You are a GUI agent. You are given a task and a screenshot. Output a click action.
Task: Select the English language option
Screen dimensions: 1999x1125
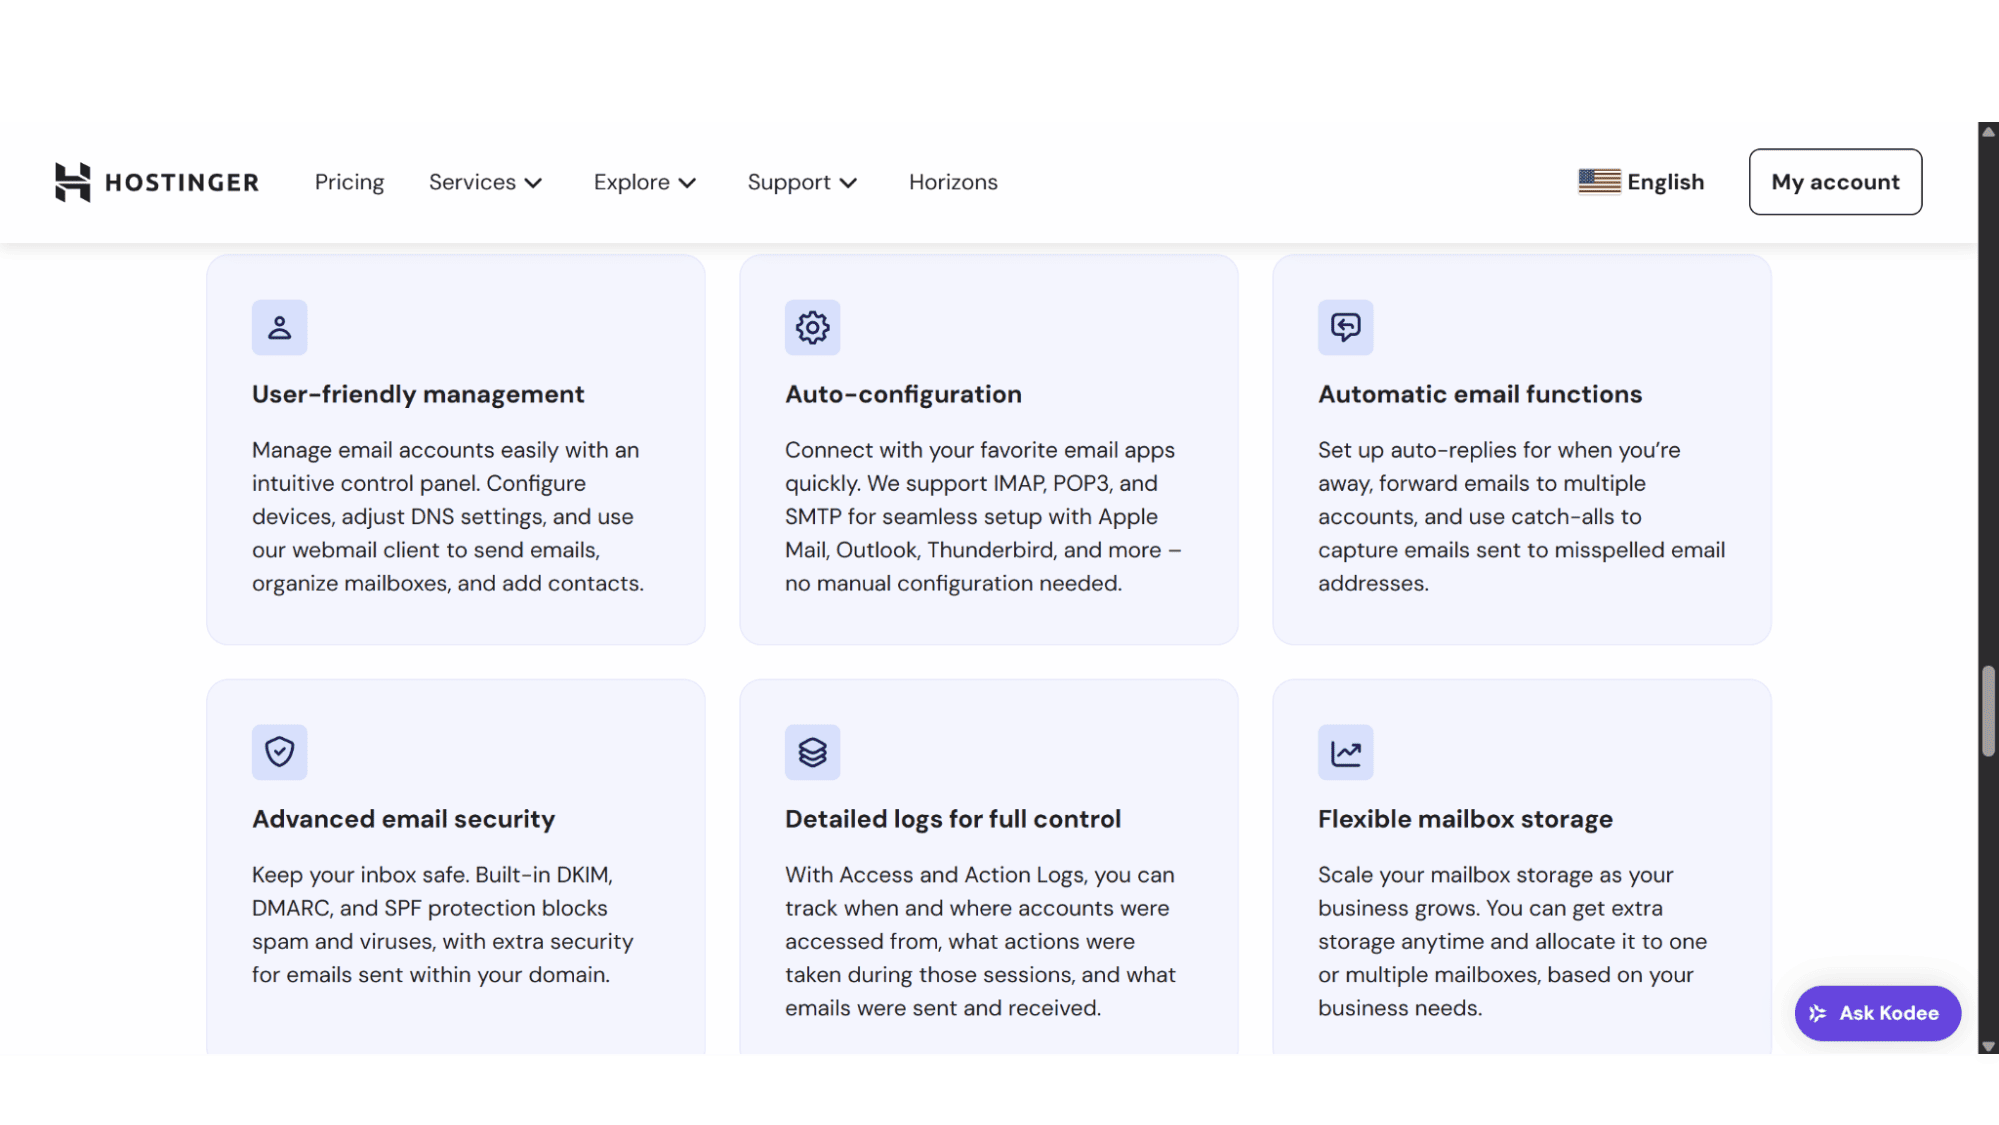click(x=1665, y=182)
